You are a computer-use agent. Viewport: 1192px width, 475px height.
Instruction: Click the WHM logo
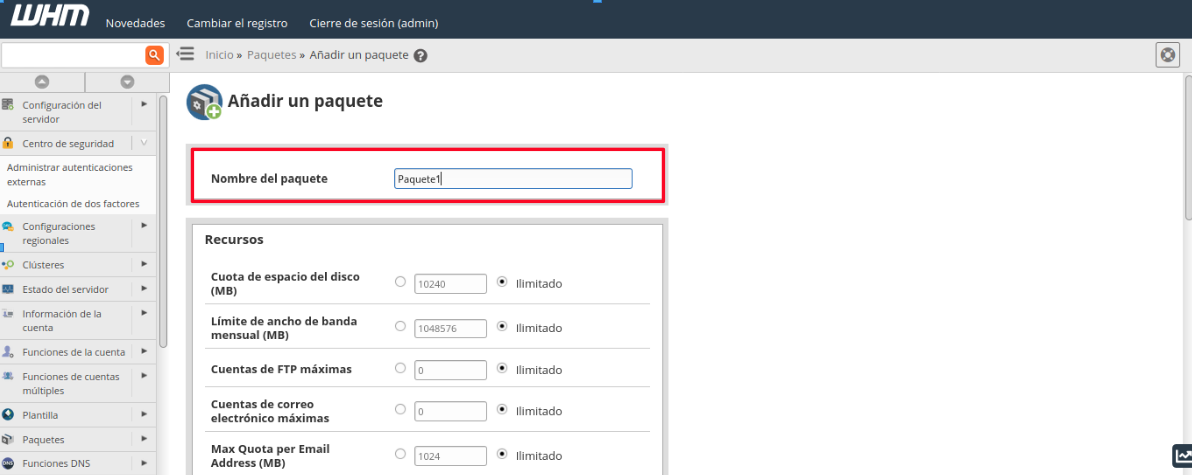point(49,15)
